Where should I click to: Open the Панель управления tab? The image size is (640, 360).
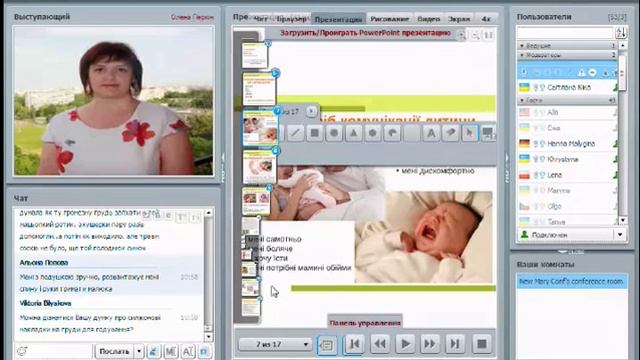click(x=365, y=323)
